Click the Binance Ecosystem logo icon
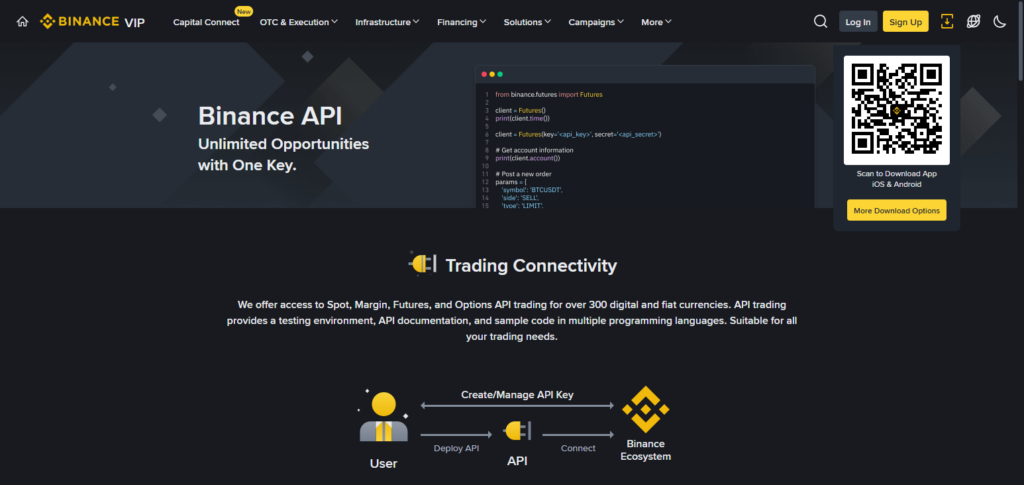The image size is (1024, 485). 645,410
